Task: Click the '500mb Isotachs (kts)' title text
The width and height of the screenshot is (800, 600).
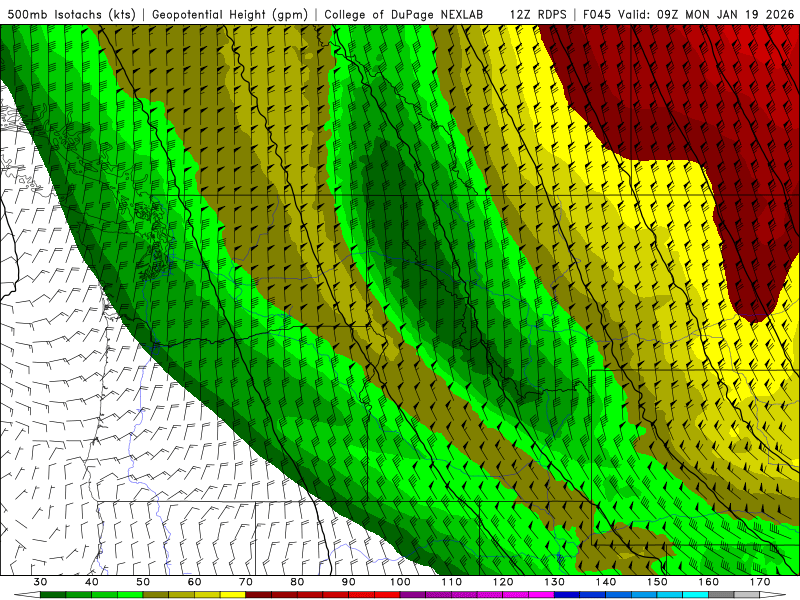Action: tap(72, 14)
